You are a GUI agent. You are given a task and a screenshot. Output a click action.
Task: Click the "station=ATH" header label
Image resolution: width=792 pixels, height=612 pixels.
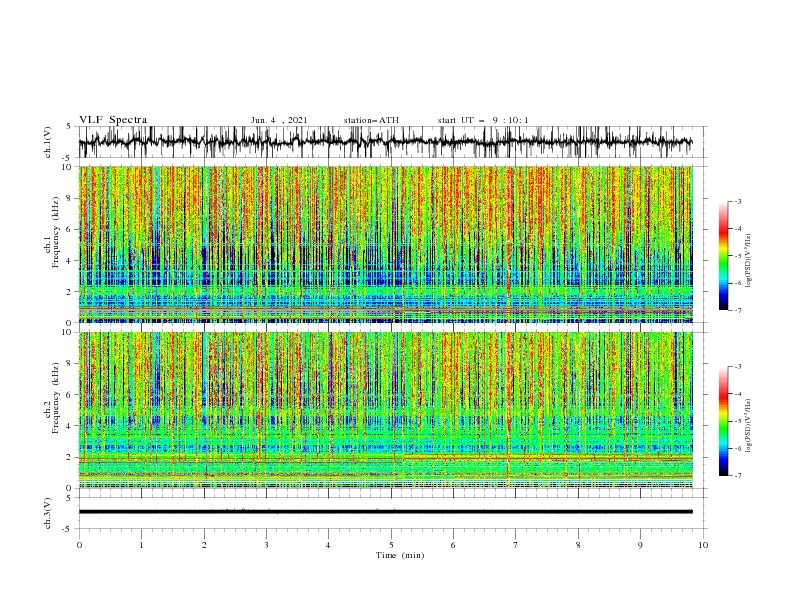(371, 120)
